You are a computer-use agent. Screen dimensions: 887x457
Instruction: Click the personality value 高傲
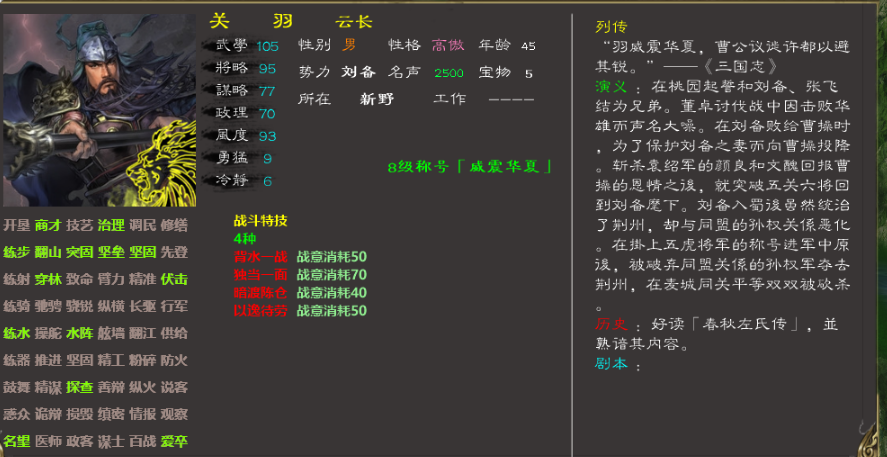click(x=447, y=45)
